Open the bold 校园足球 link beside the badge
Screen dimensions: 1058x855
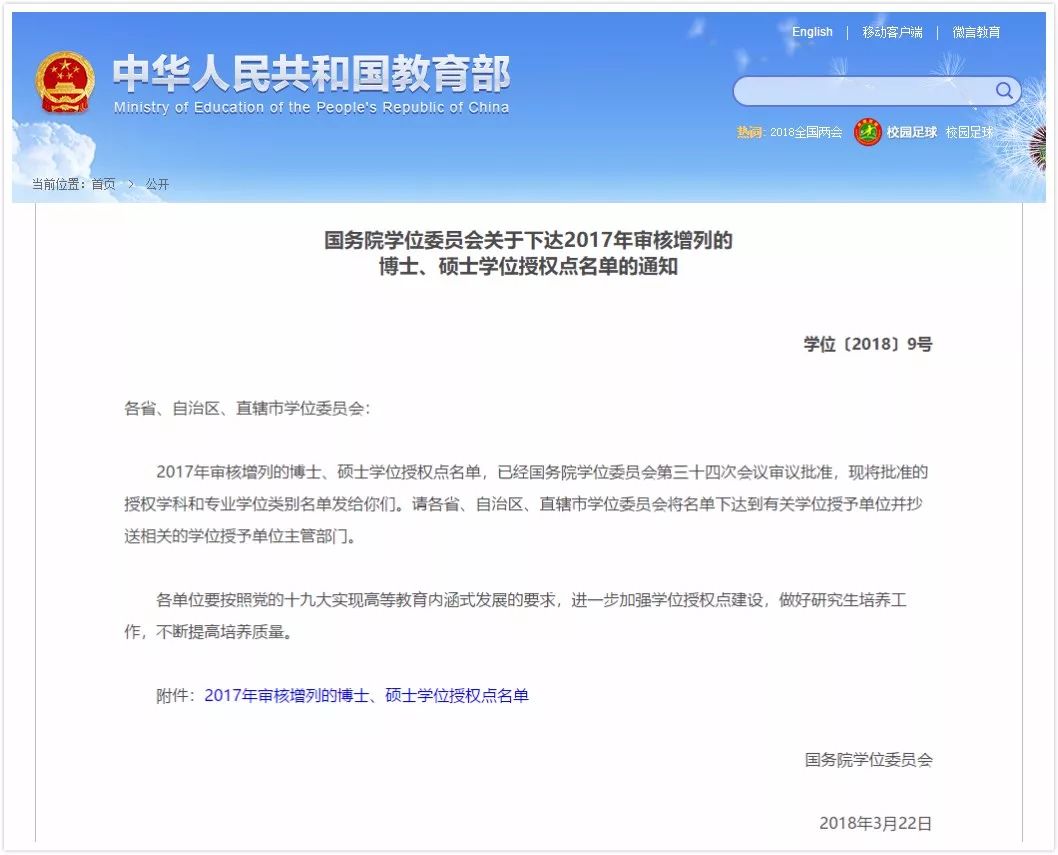[x=912, y=133]
